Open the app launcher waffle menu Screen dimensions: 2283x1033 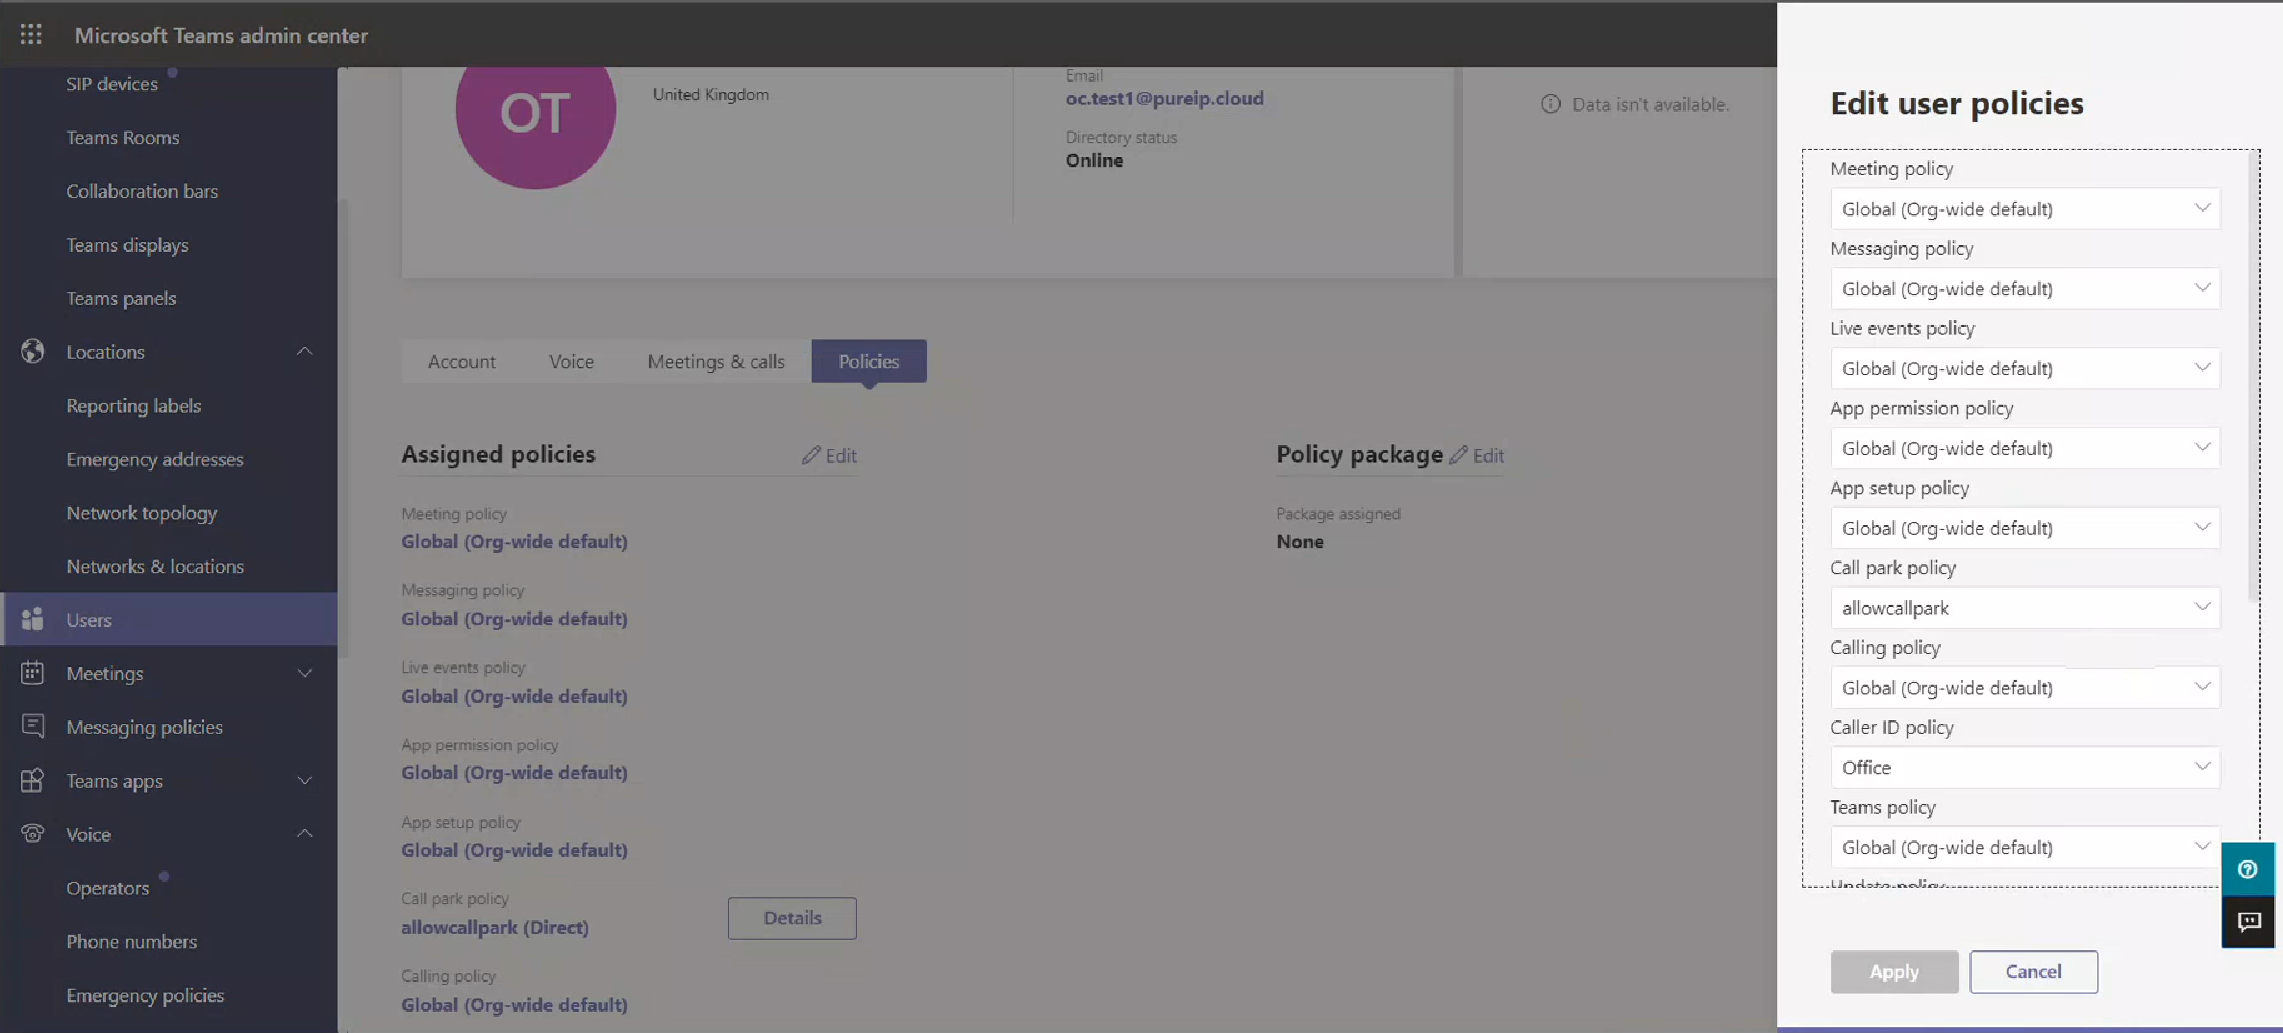pos(30,34)
